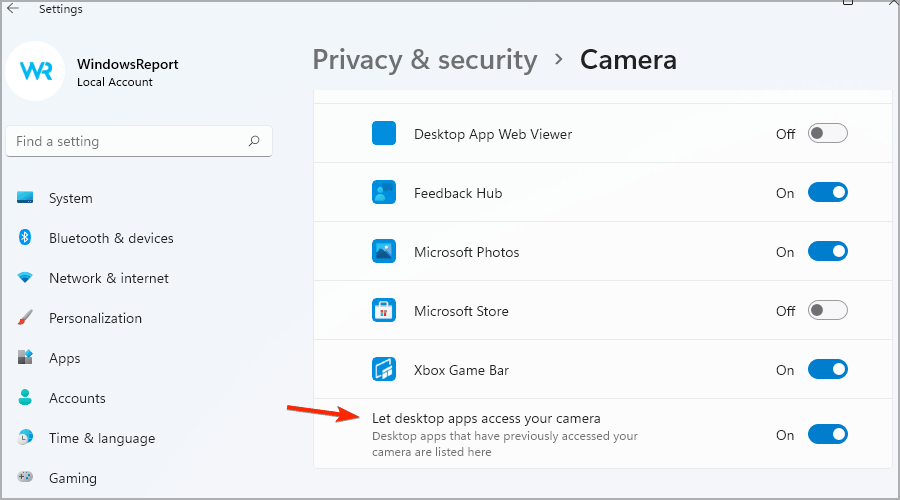Click the Personalization paintbrush icon
The image size is (900, 500).
point(25,317)
